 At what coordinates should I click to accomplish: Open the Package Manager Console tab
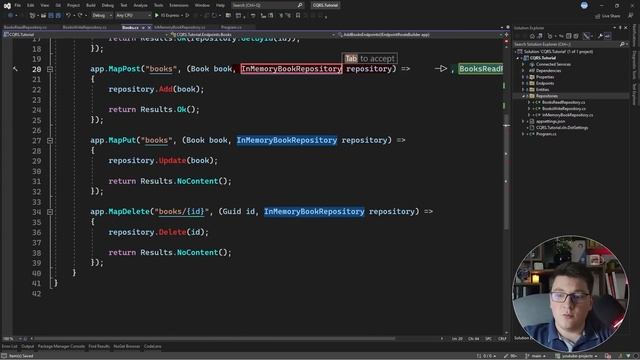point(61,347)
